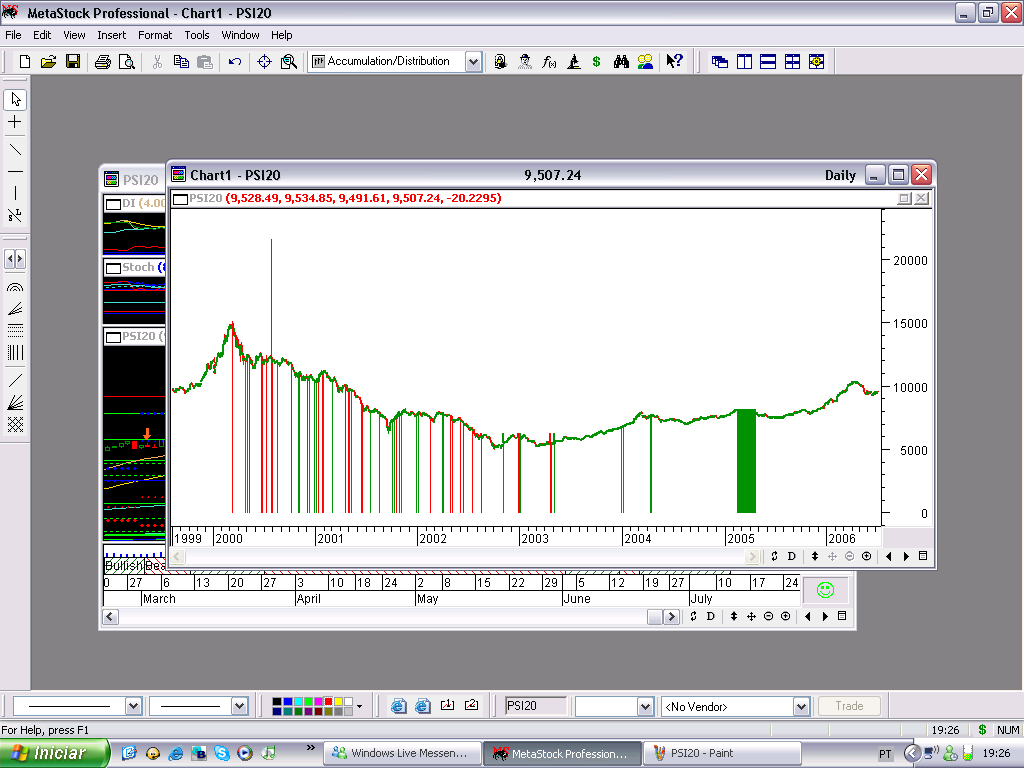The height and width of the screenshot is (768, 1024).
Task: Select the Fibonacci arcs drawing tool
Action: click(15, 286)
